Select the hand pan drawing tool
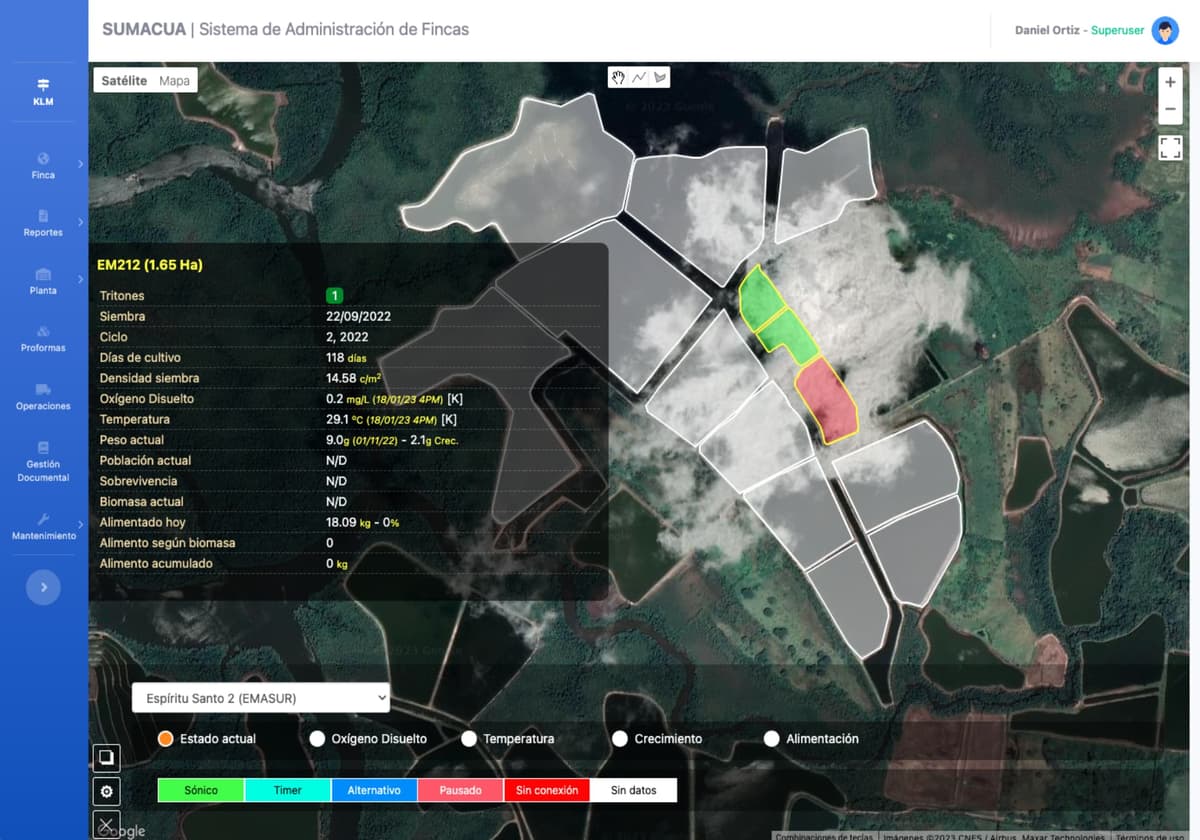 coord(619,77)
